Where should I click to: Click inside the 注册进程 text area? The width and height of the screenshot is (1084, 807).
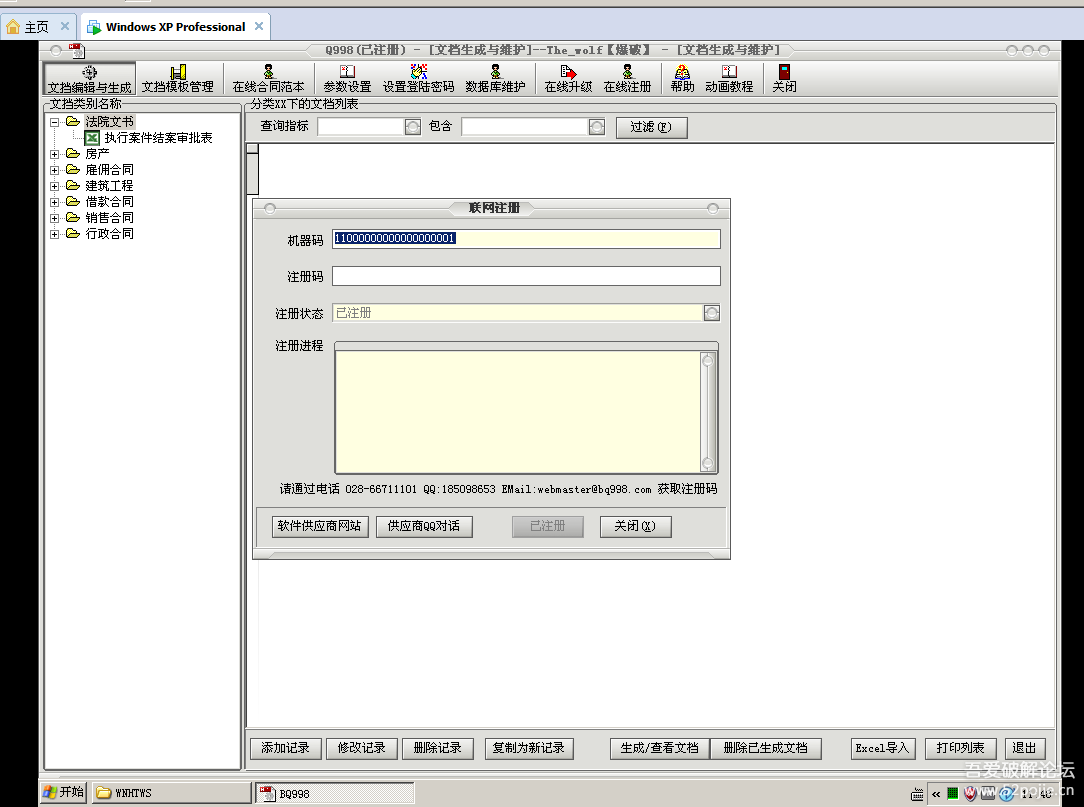click(x=518, y=412)
